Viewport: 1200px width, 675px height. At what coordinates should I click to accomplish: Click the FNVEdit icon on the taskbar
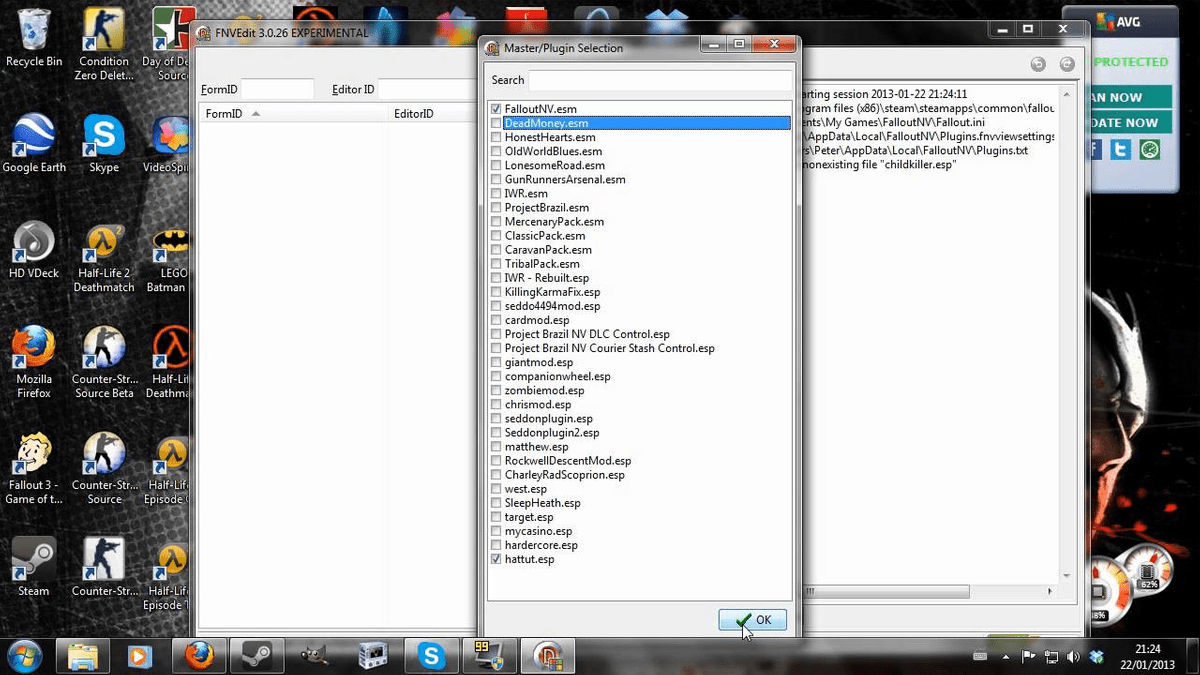(x=548, y=657)
